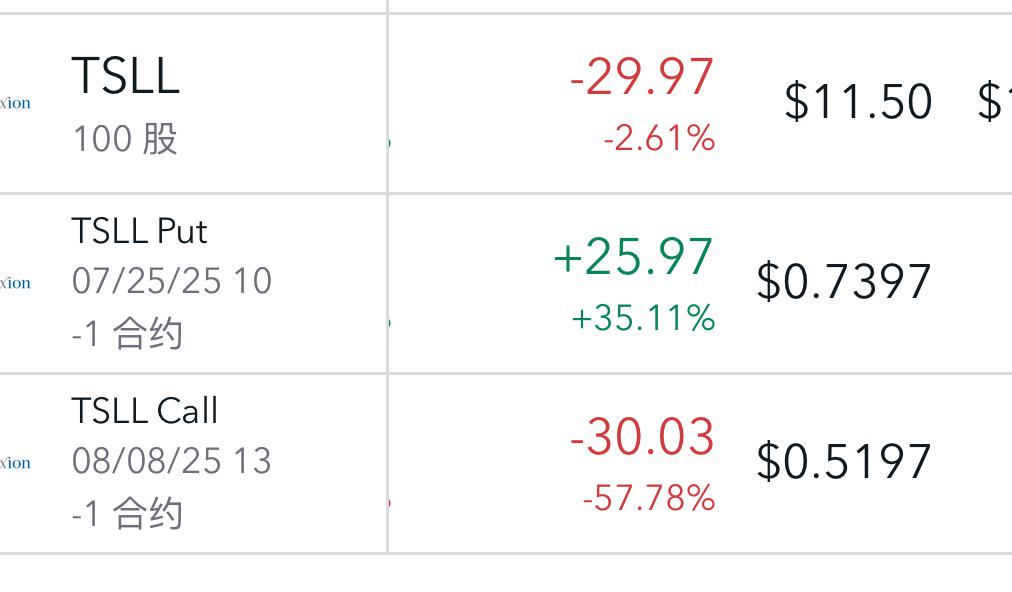Open the TSLL Call option position

pos(145,411)
